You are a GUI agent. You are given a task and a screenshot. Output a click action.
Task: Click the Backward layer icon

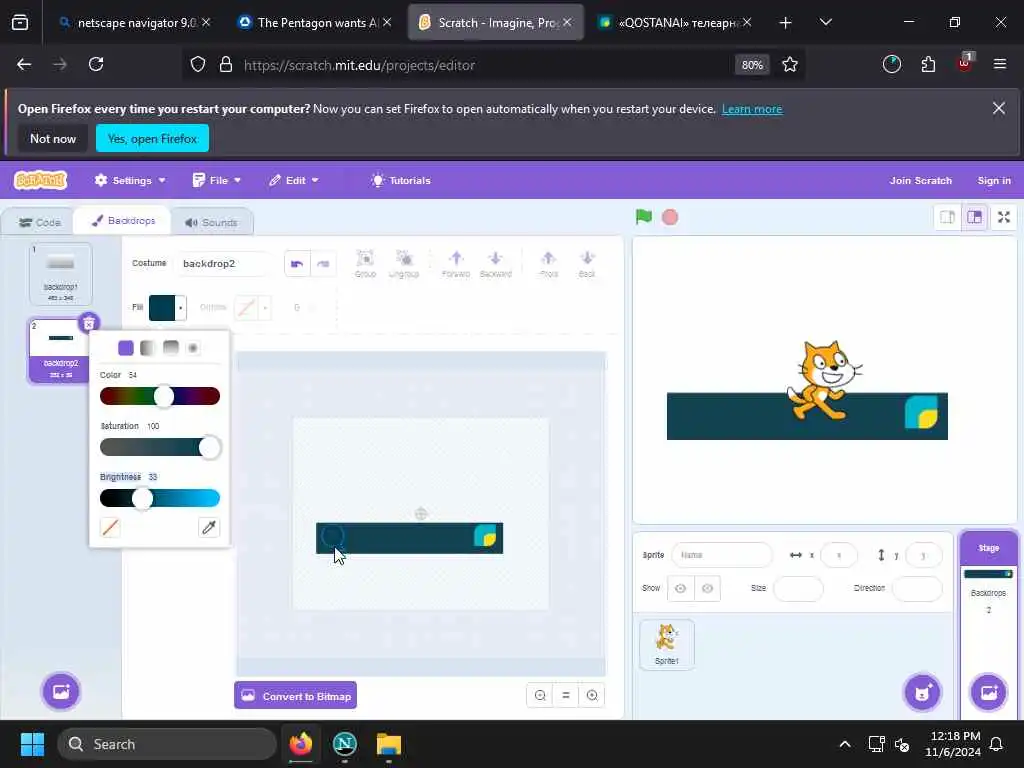point(495,264)
